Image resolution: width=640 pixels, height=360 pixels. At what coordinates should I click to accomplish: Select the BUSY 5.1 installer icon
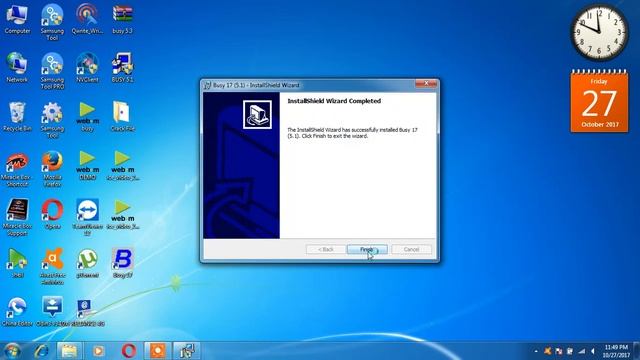click(122, 68)
